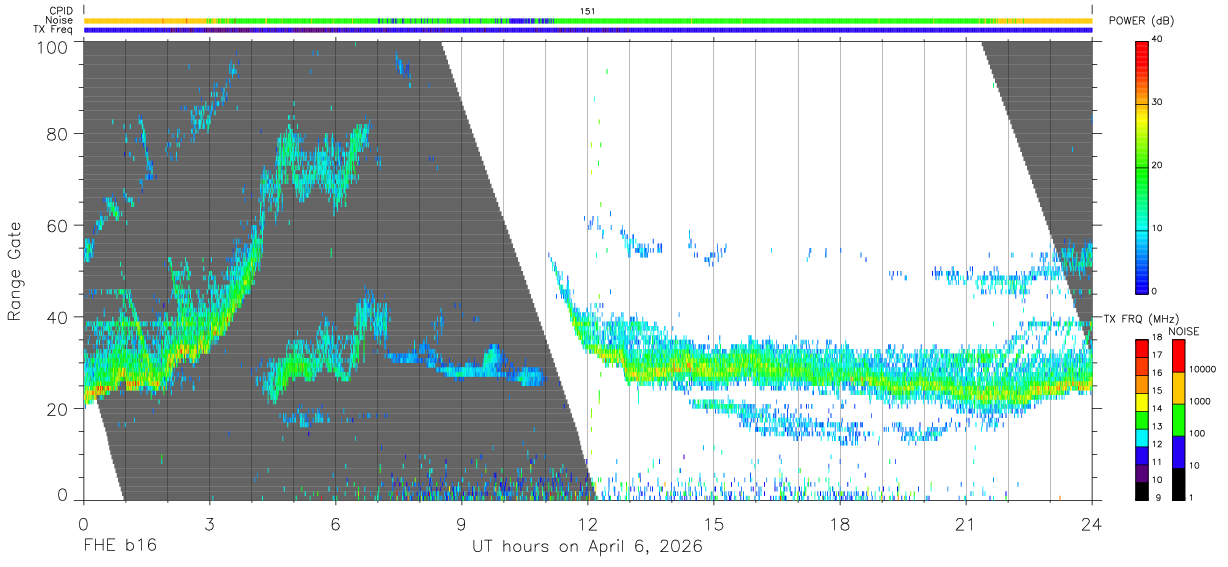Click the orange-green Noise strip above plot
Screen dimensions: 1228x567
[588, 20]
